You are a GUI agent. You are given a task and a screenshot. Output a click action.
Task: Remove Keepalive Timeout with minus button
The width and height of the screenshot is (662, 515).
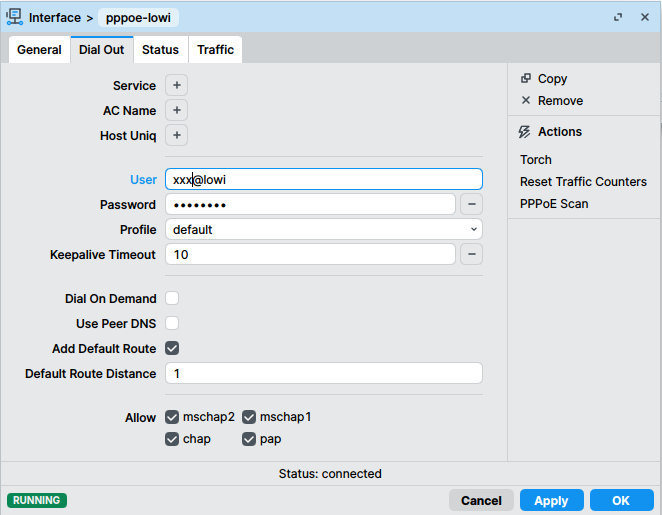pyautogui.click(x=472, y=254)
